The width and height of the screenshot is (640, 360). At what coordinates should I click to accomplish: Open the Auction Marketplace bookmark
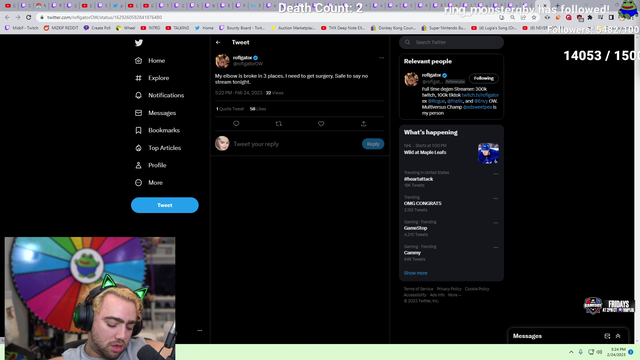pos(293,28)
